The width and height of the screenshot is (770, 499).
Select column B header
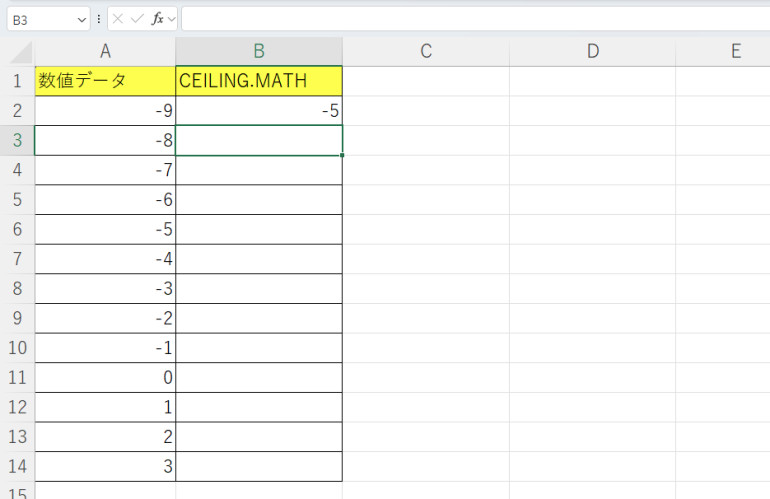point(258,52)
